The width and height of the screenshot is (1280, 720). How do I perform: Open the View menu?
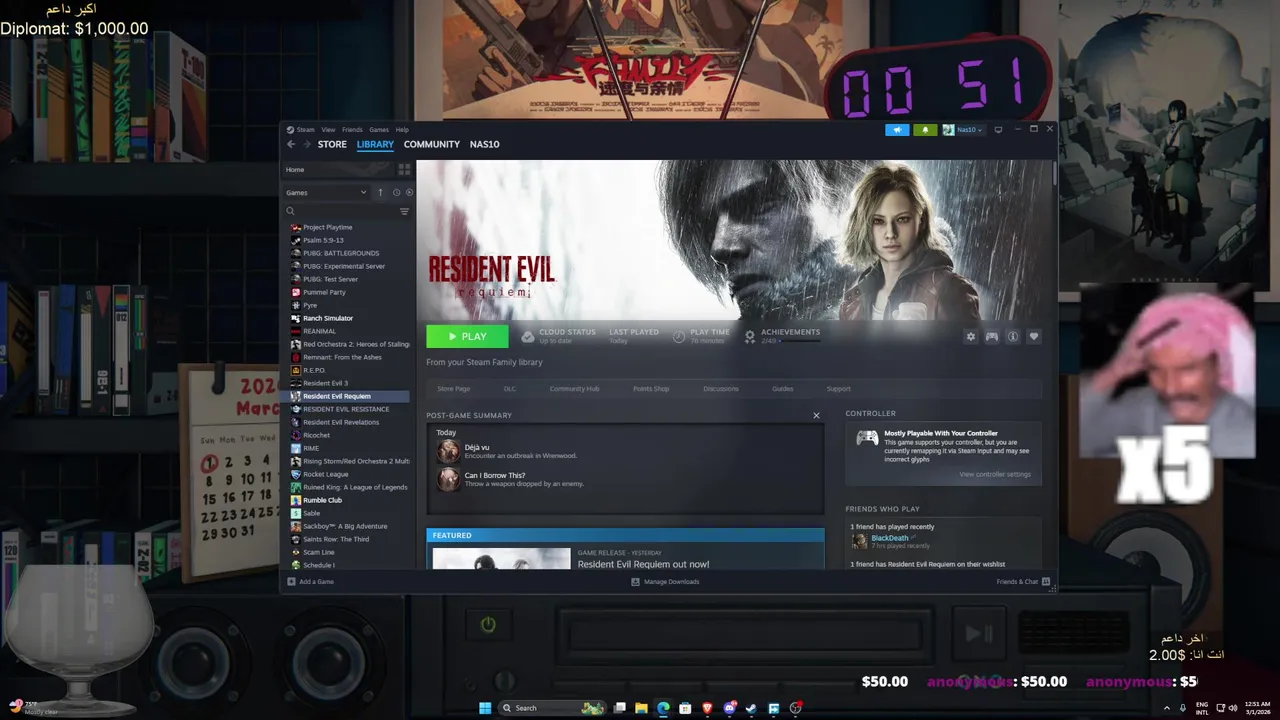(328, 130)
